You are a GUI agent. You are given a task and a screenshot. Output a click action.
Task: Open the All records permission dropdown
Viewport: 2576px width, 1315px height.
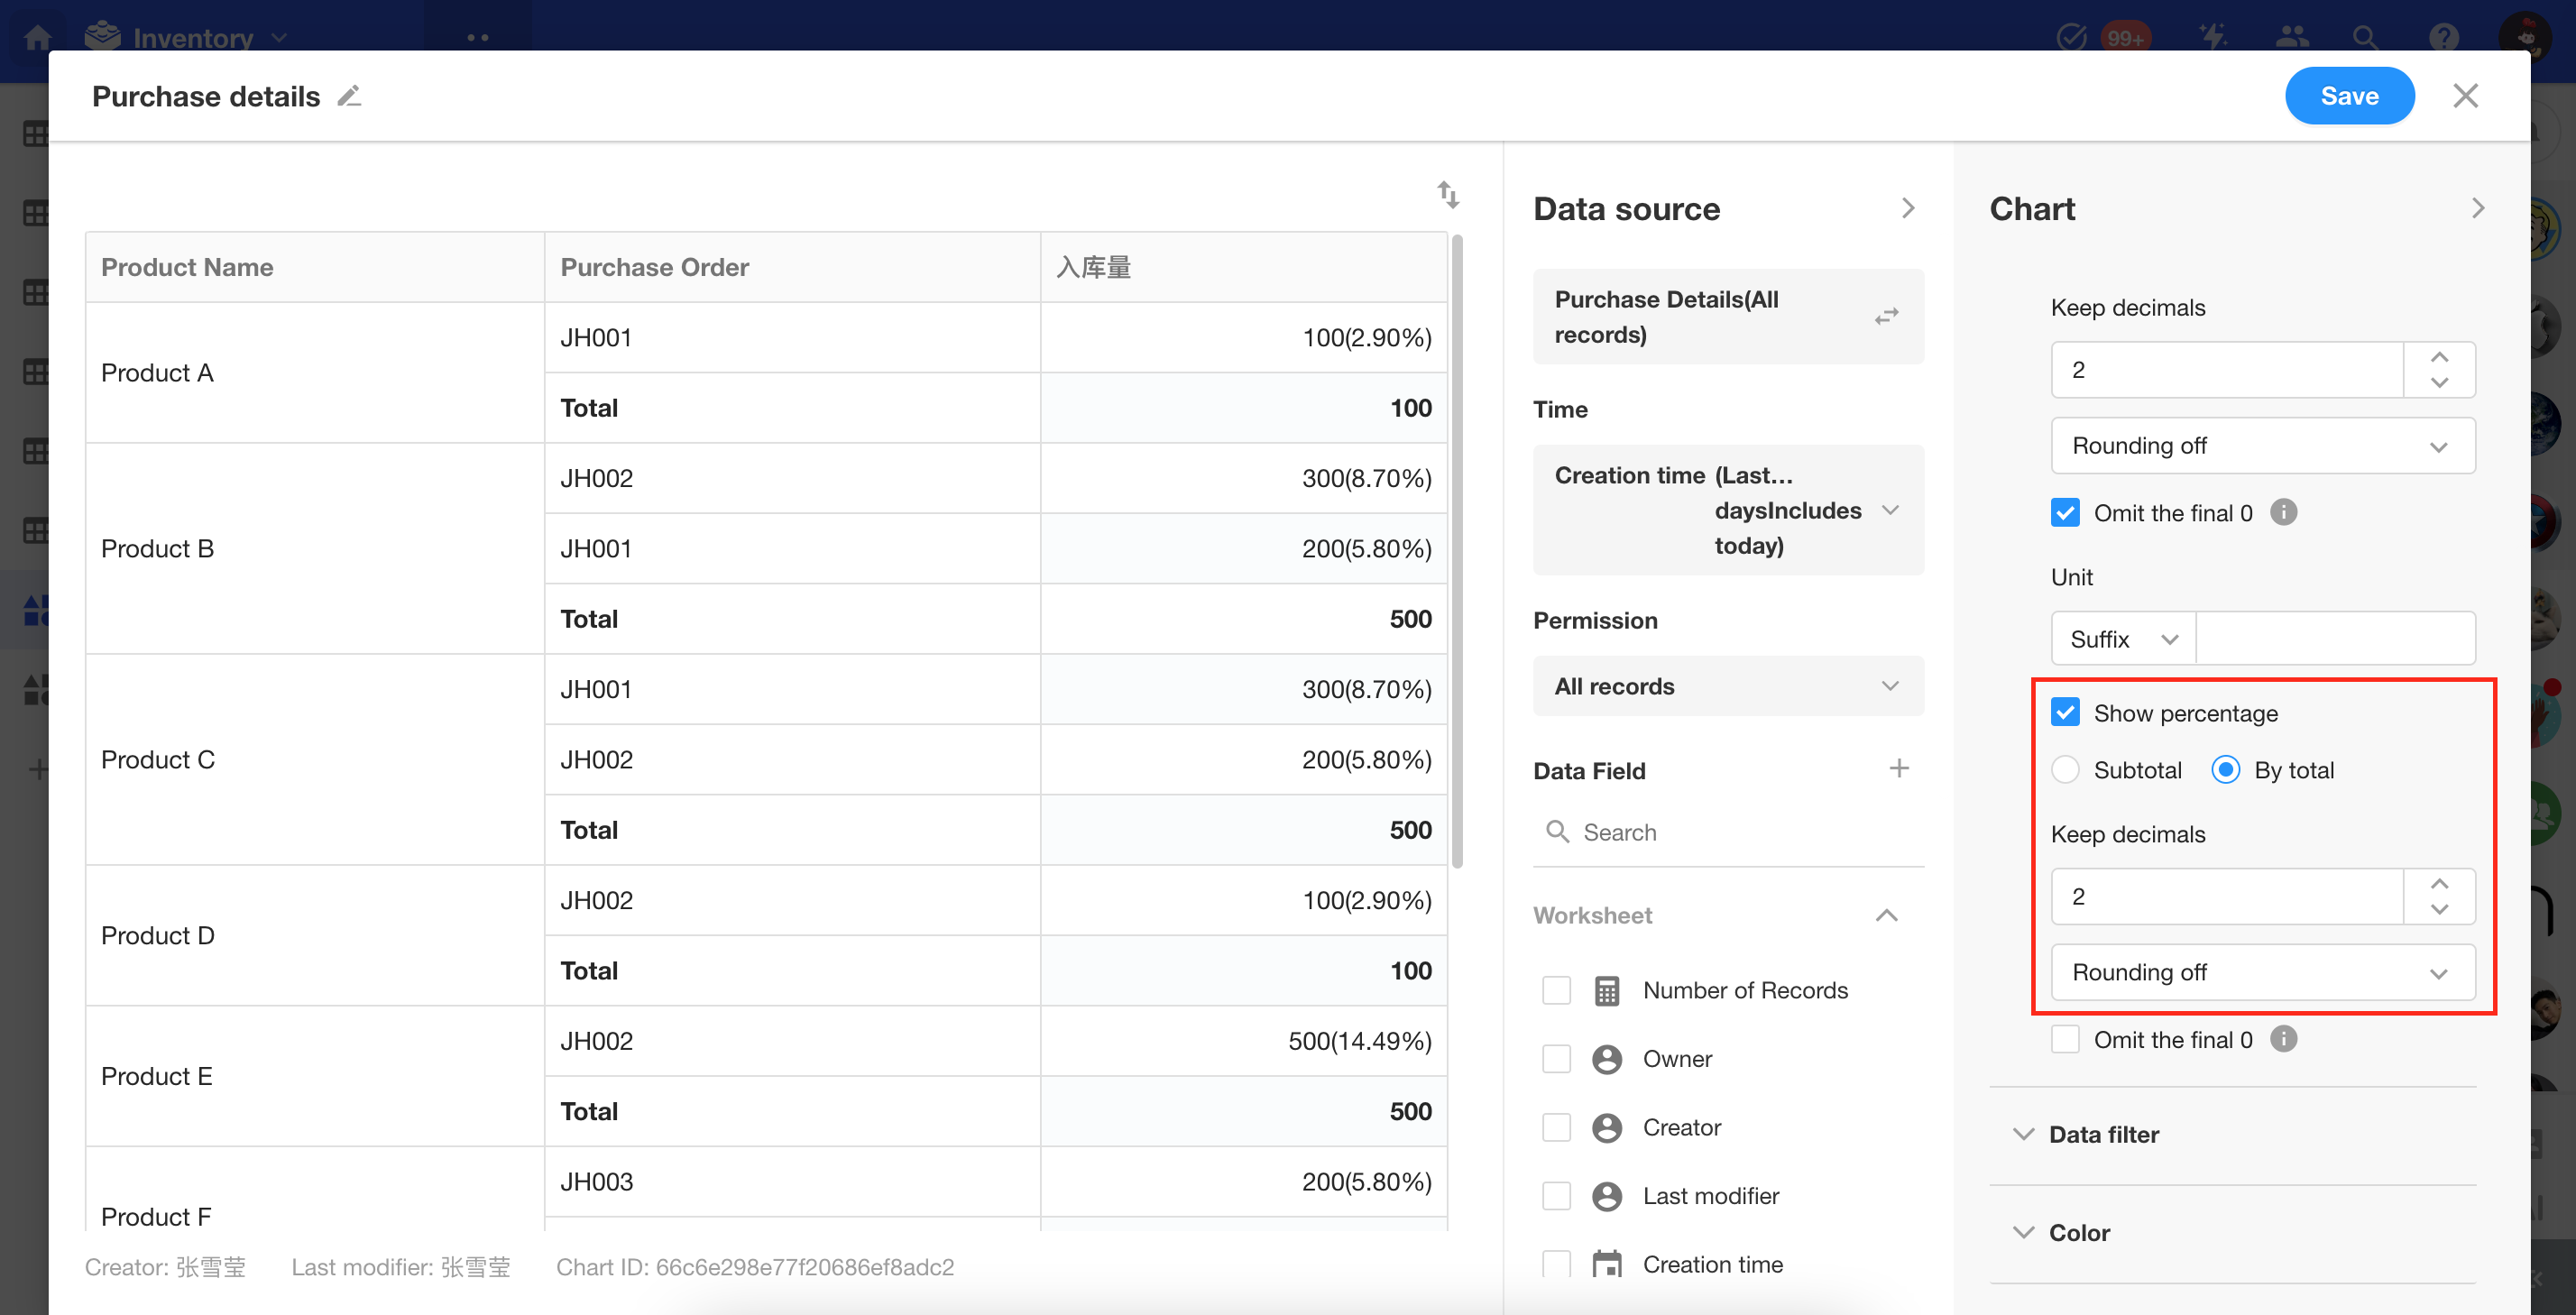click(x=1727, y=686)
